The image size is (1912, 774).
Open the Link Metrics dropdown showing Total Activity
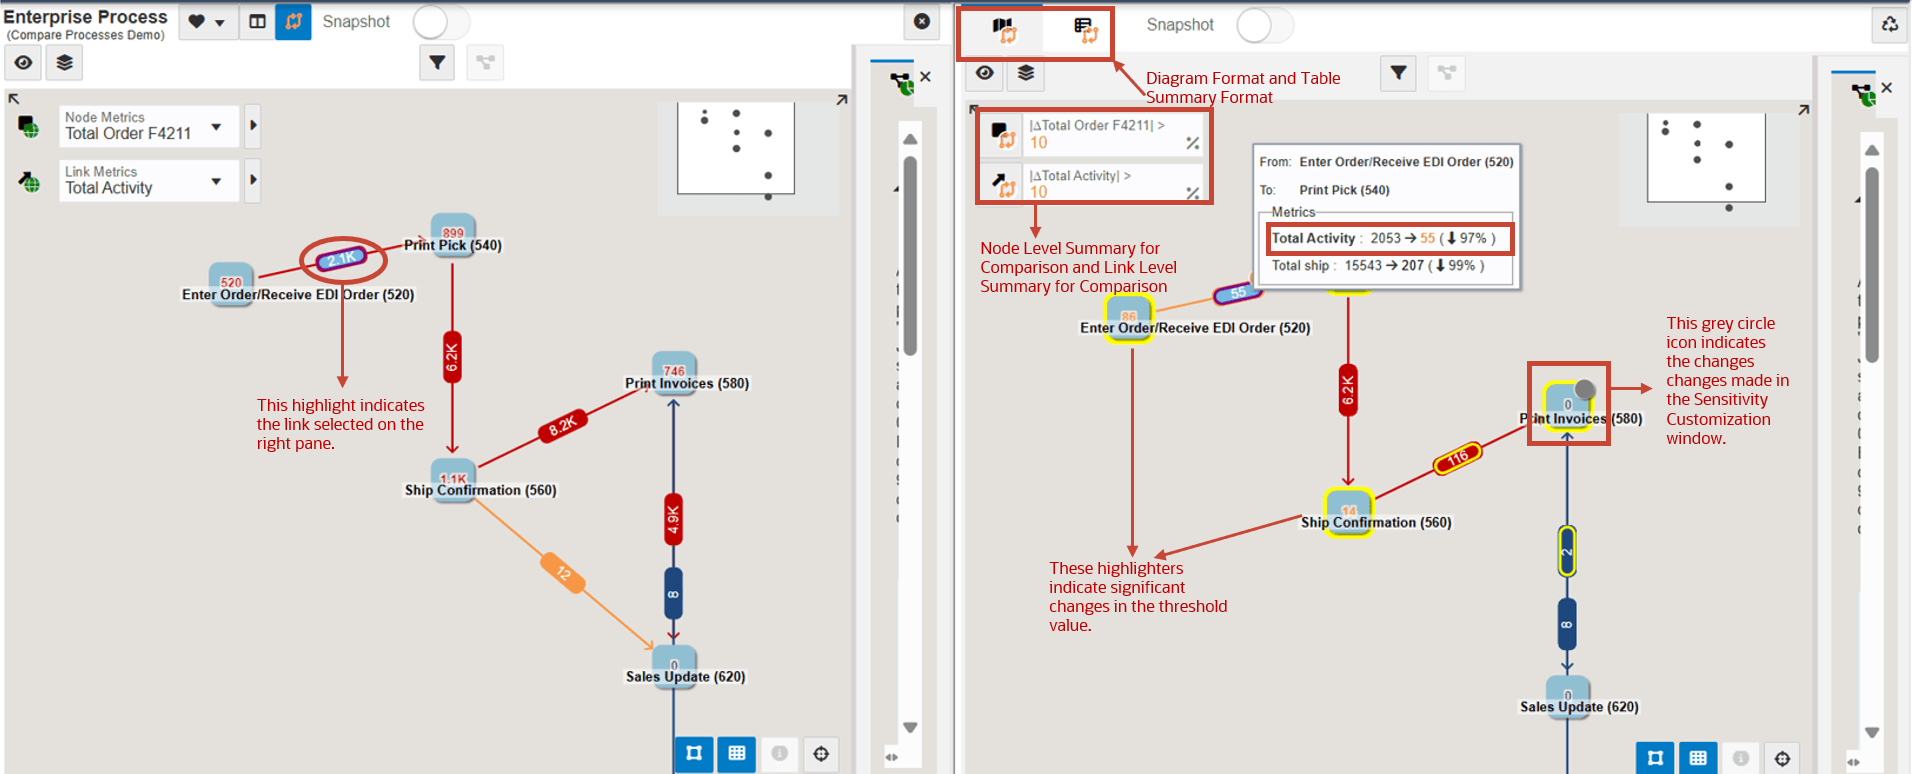click(x=149, y=181)
